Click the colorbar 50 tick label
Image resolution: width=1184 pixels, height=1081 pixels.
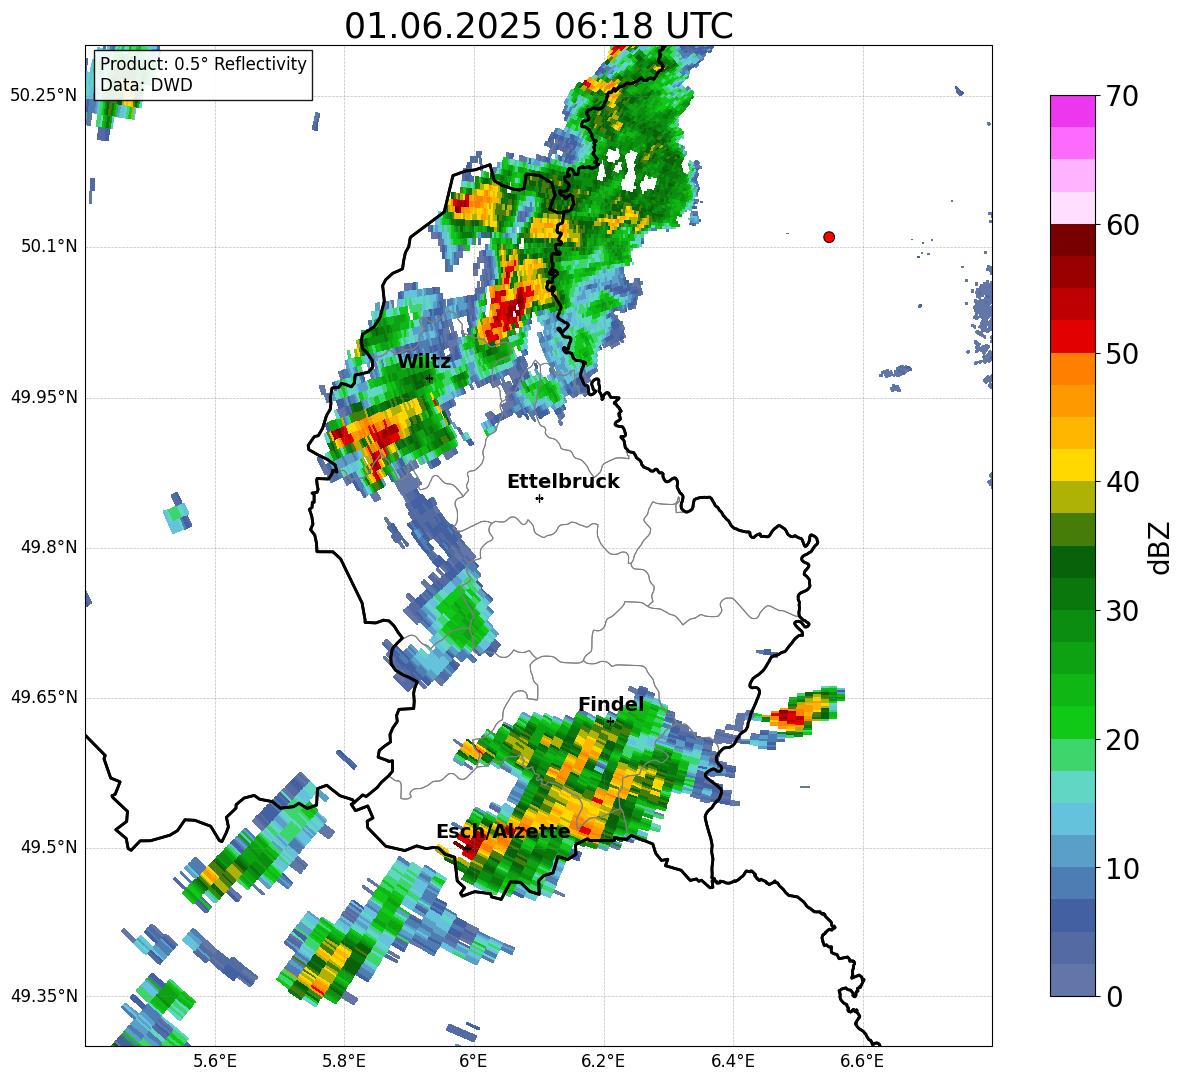(1122, 353)
